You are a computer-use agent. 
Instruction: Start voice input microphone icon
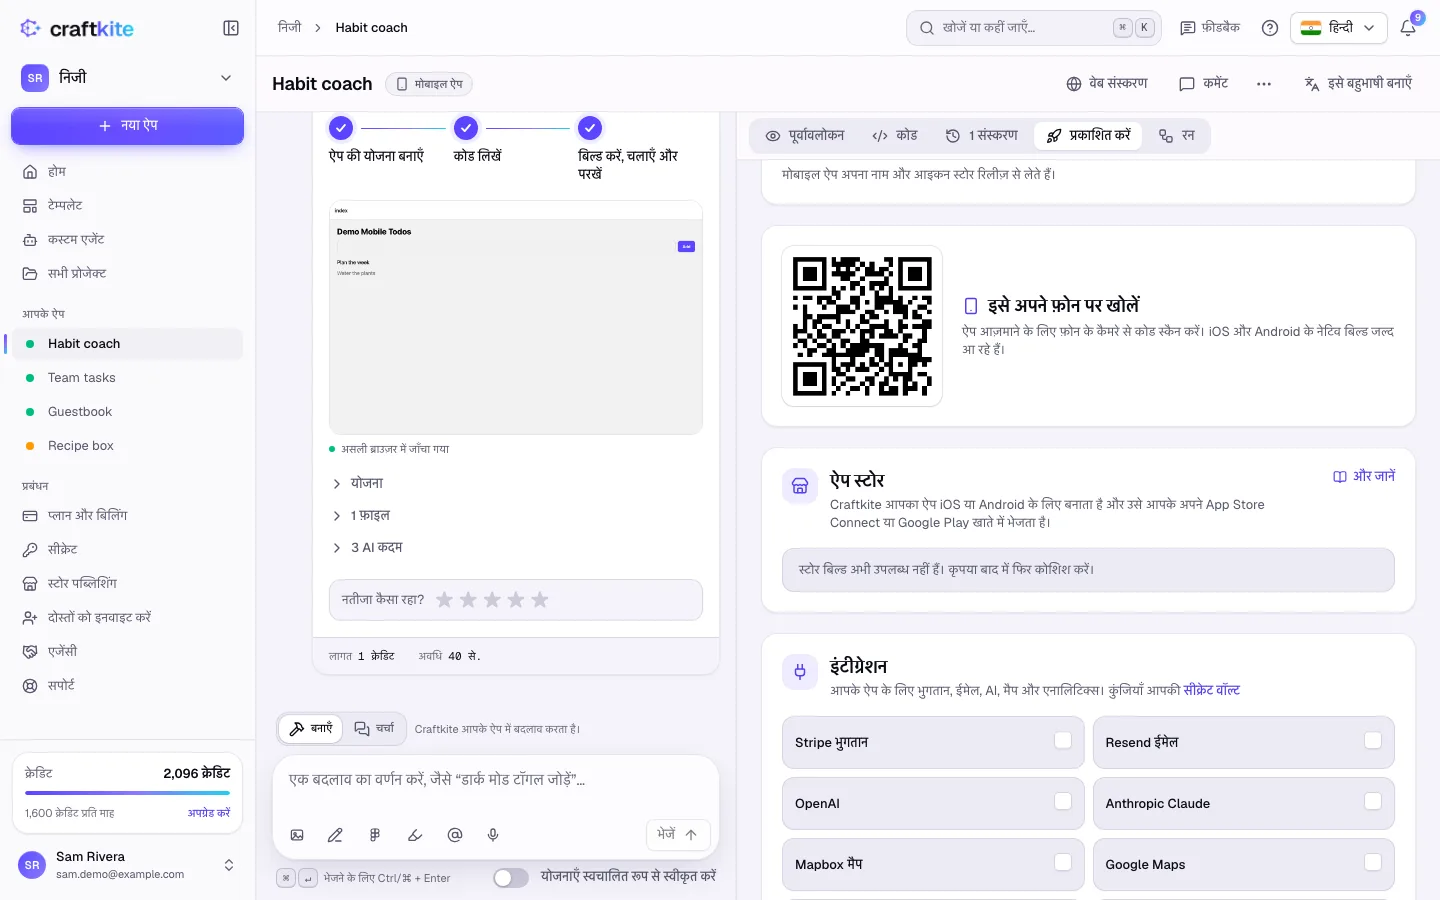(493, 835)
